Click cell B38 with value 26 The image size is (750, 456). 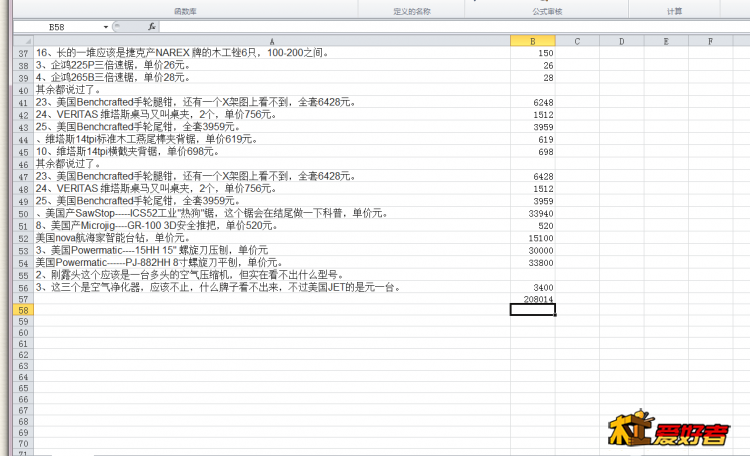(532, 65)
